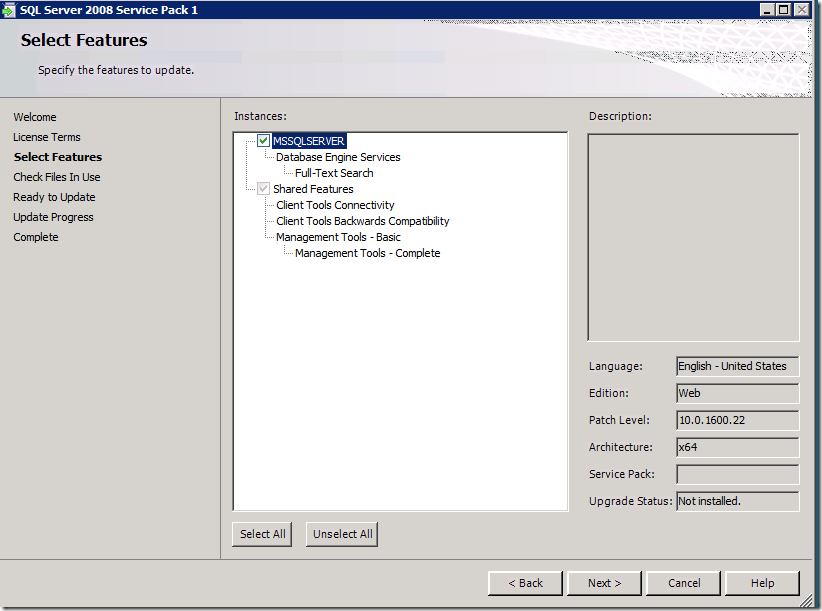The image size is (822, 611).
Task: Click the empty Service Pack field
Action: point(738,474)
